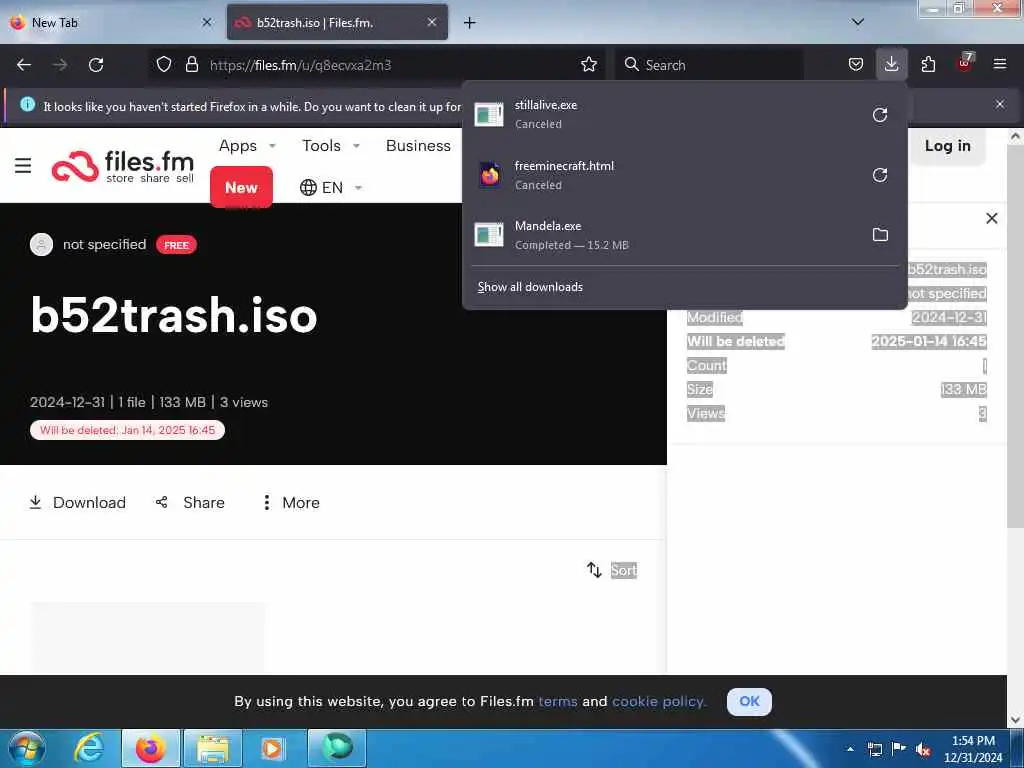Sort the file list

(611, 570)
